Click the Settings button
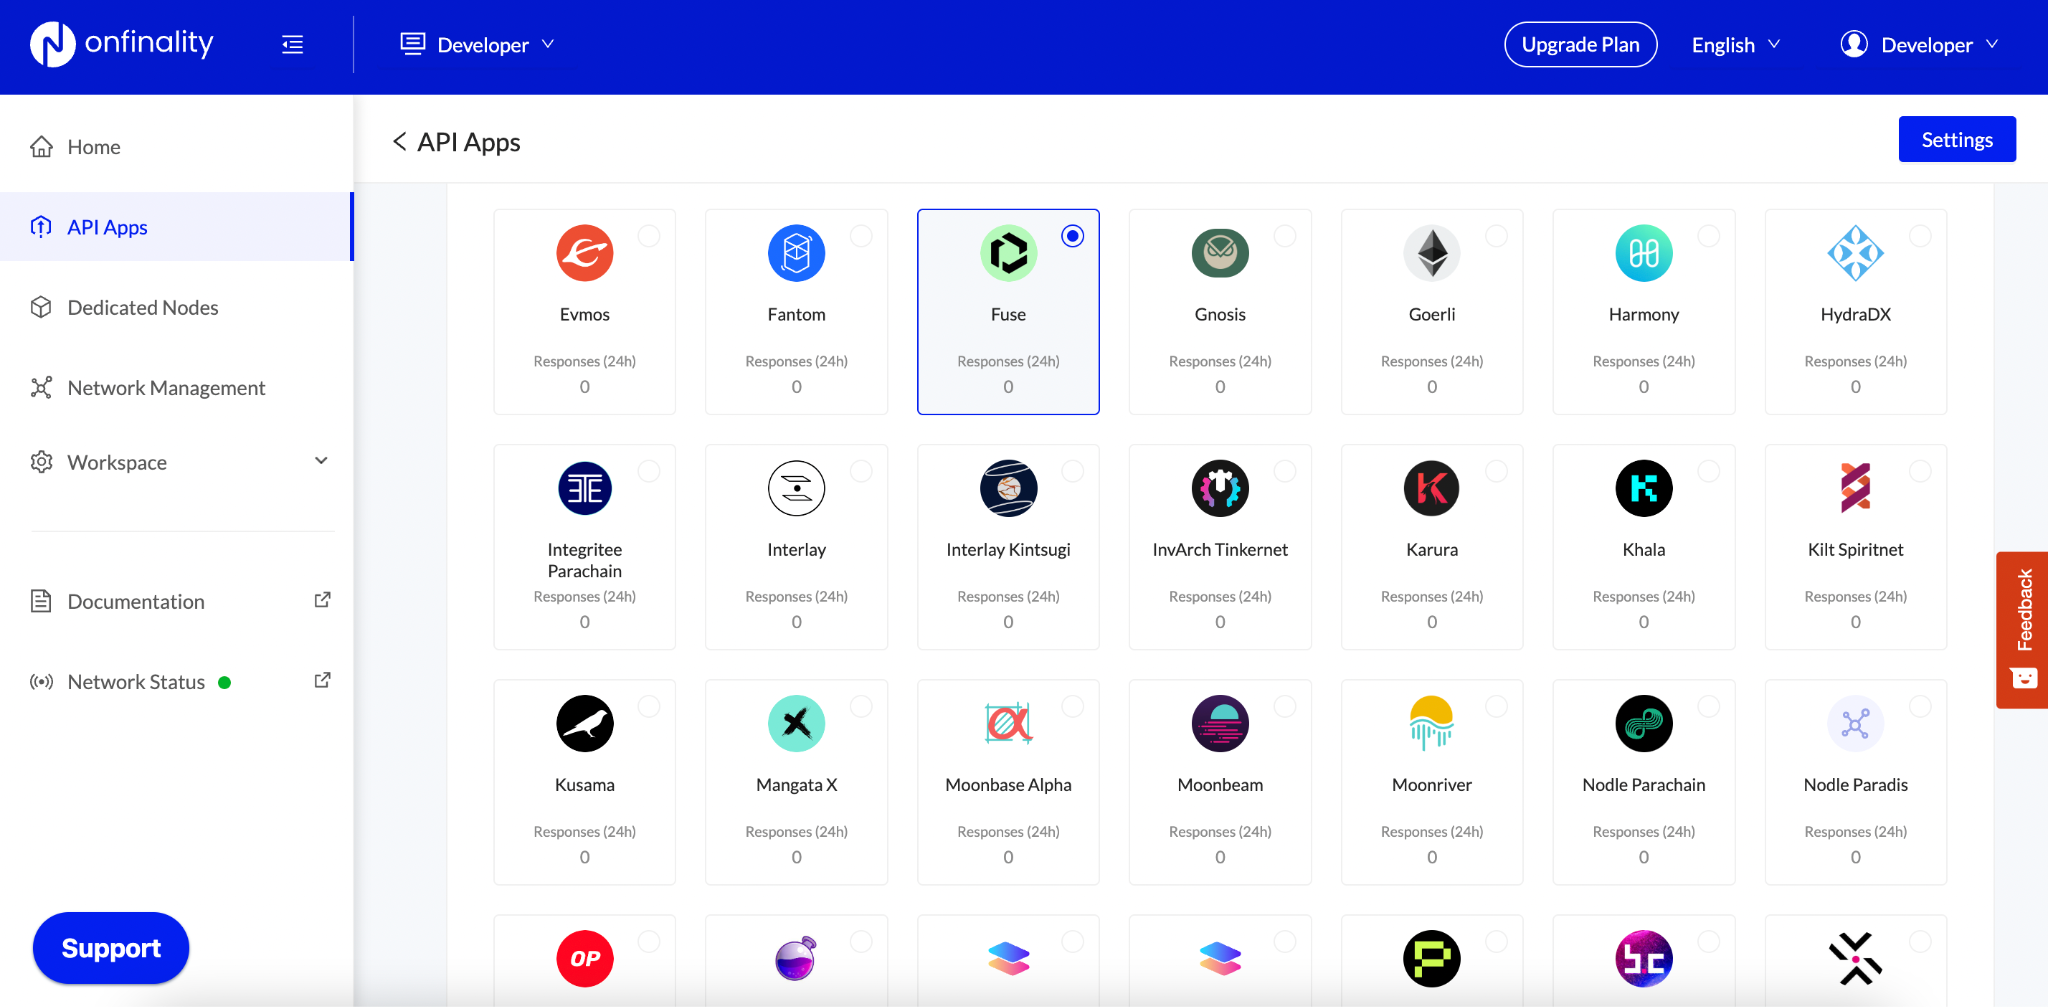 pos(1957,140)
